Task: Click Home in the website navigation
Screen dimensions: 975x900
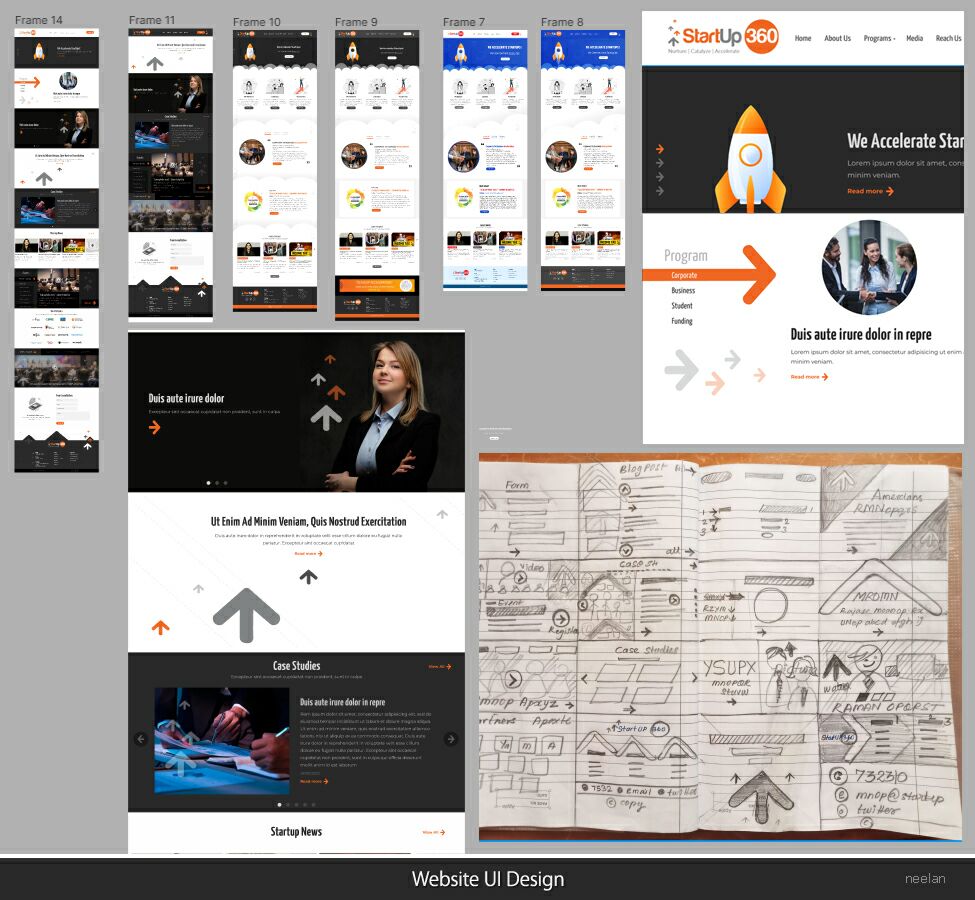Action: pos(803,38)
